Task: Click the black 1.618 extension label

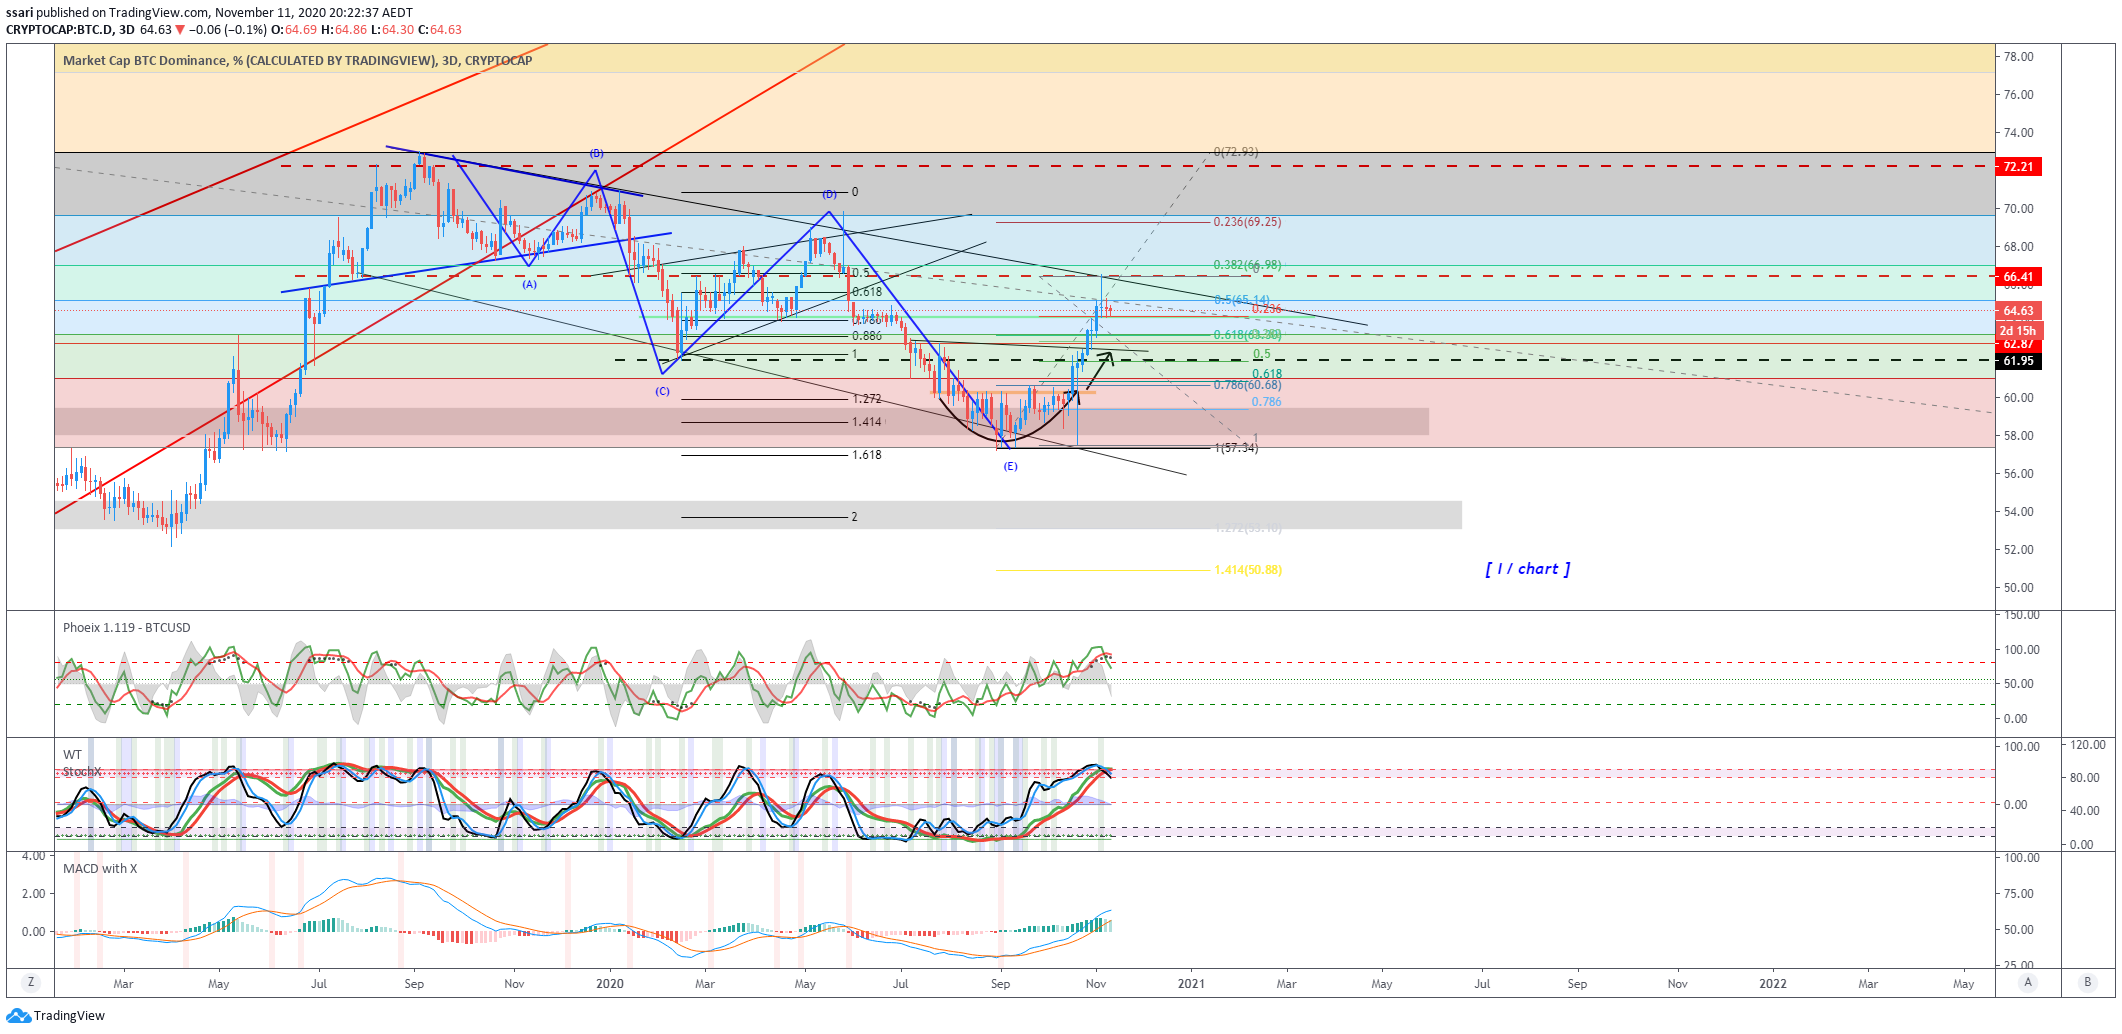Action: 867,455
